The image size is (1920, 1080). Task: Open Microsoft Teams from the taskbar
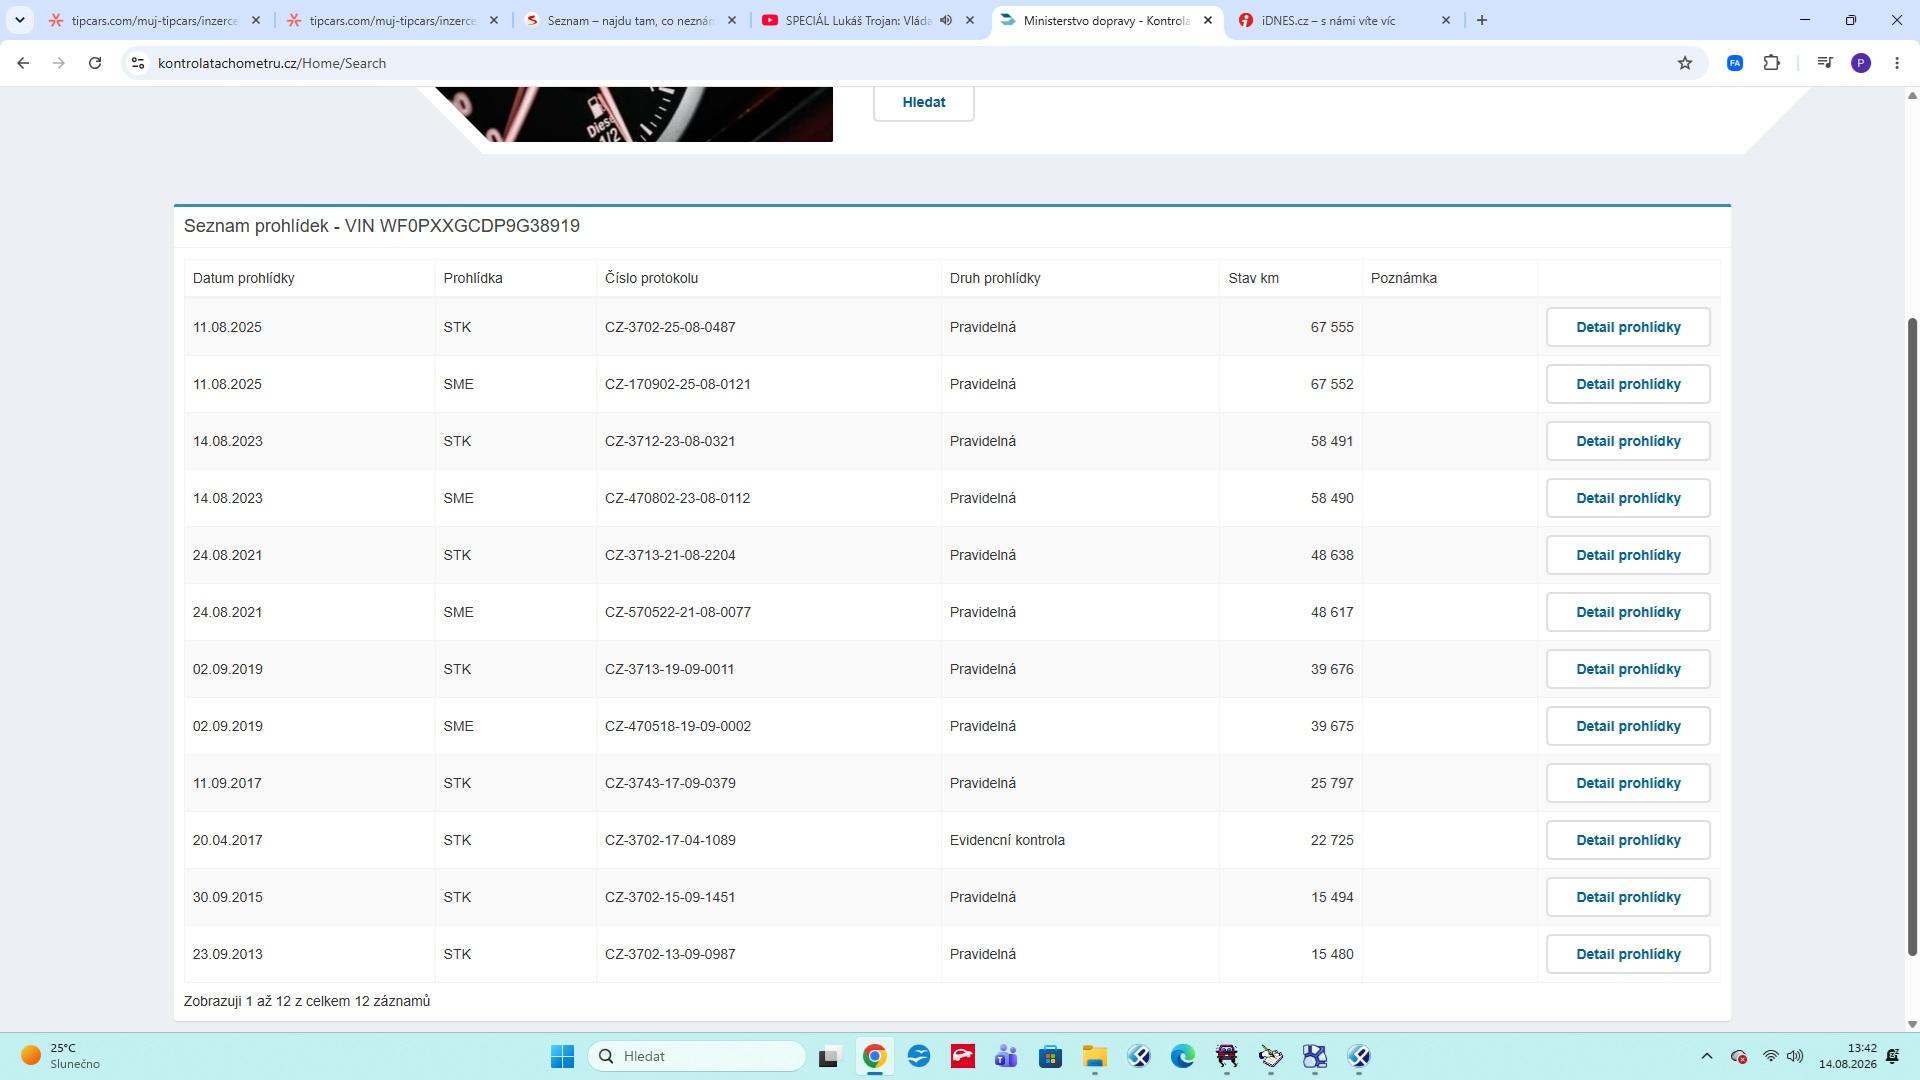point(1006,1056)
